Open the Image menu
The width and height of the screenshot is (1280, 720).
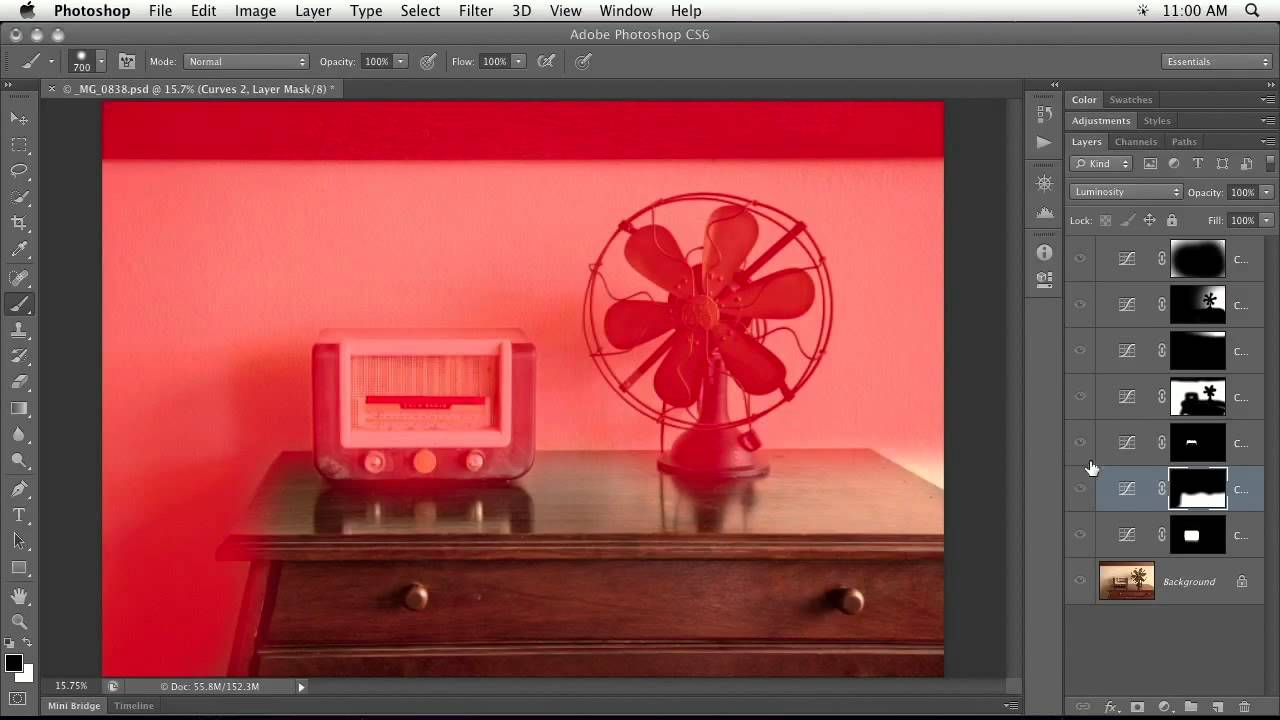click(255, 11)
